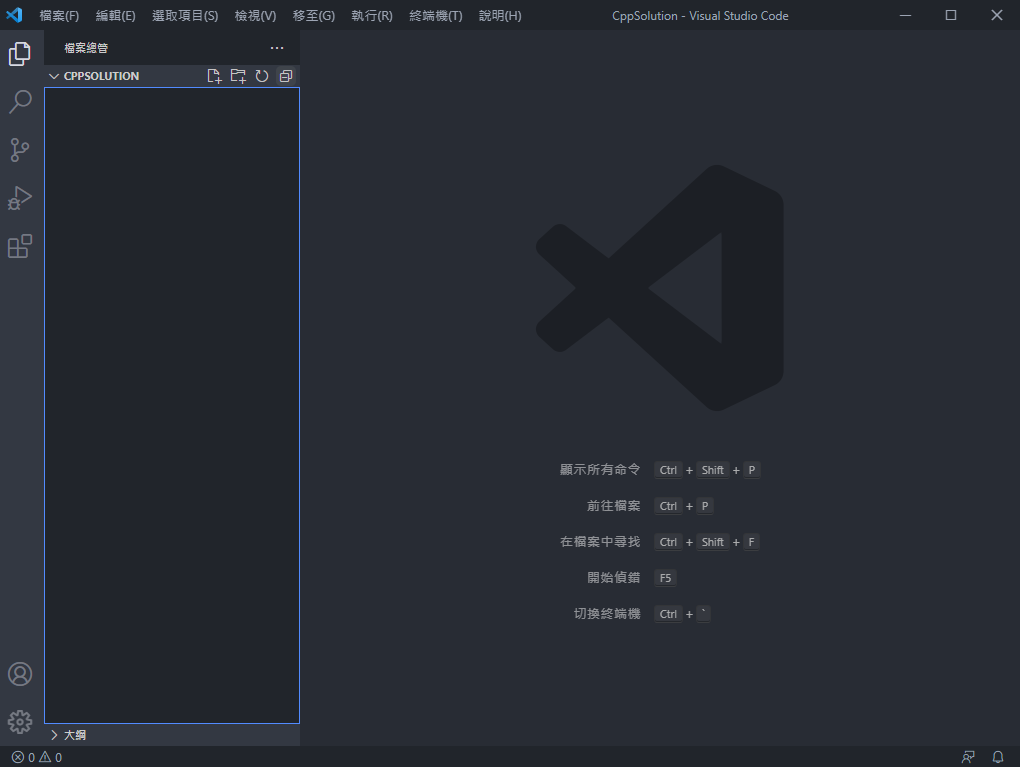
Task: Click the New Folder icon
Action: pos(238,76)
